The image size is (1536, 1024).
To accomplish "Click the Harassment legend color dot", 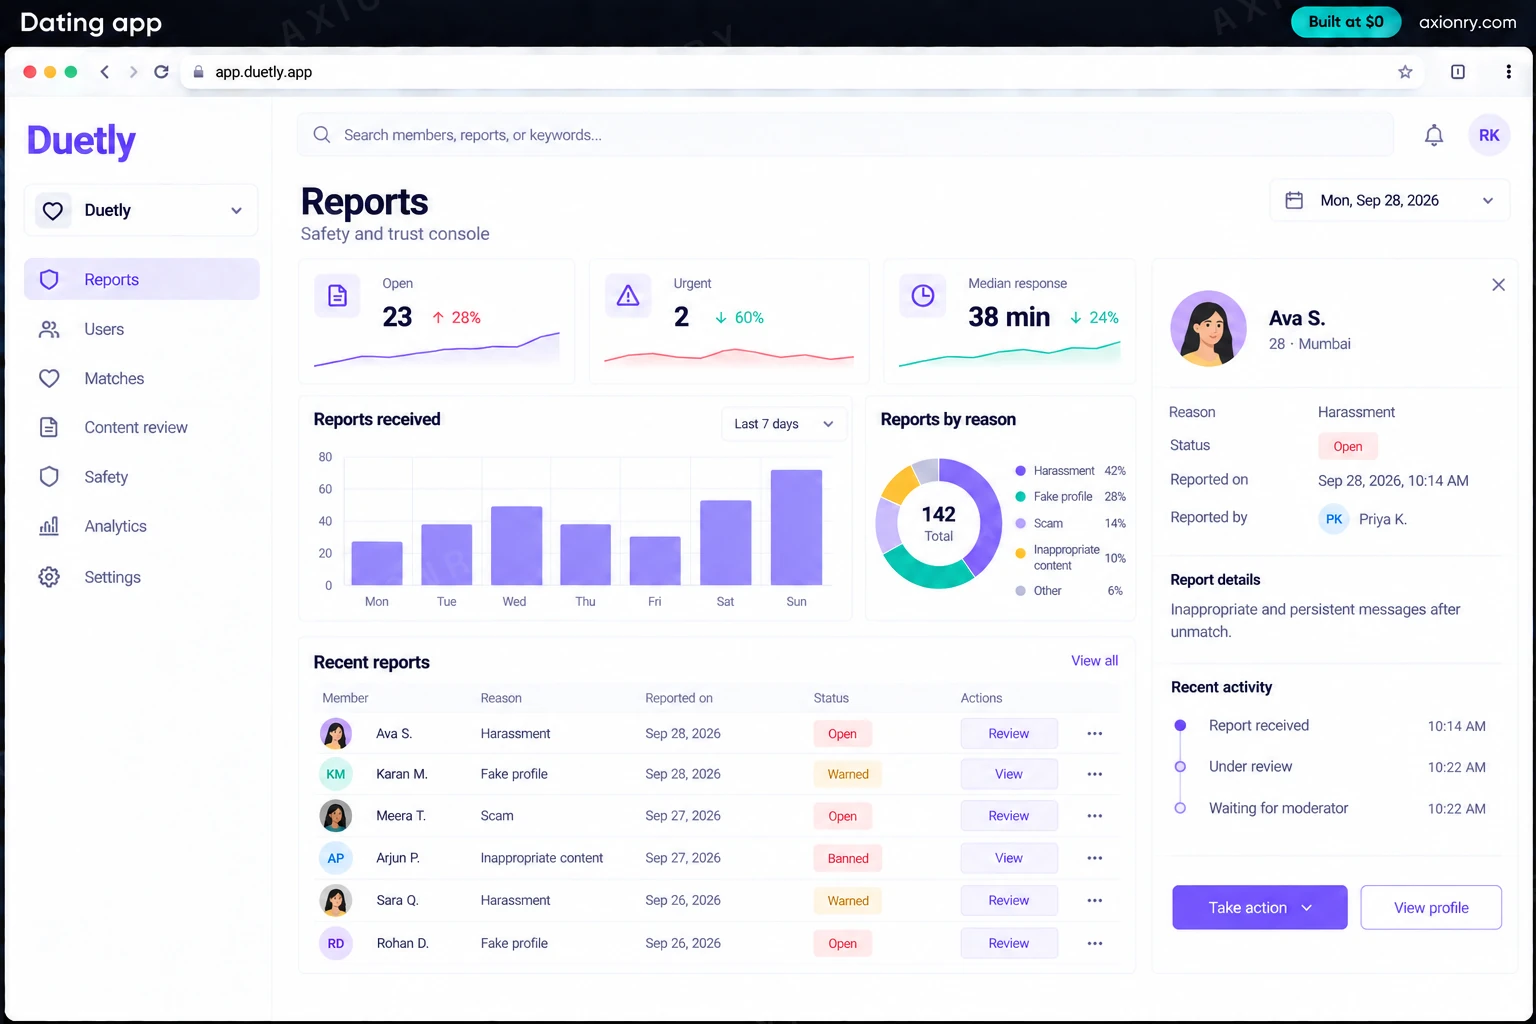I will point(1020,471).
